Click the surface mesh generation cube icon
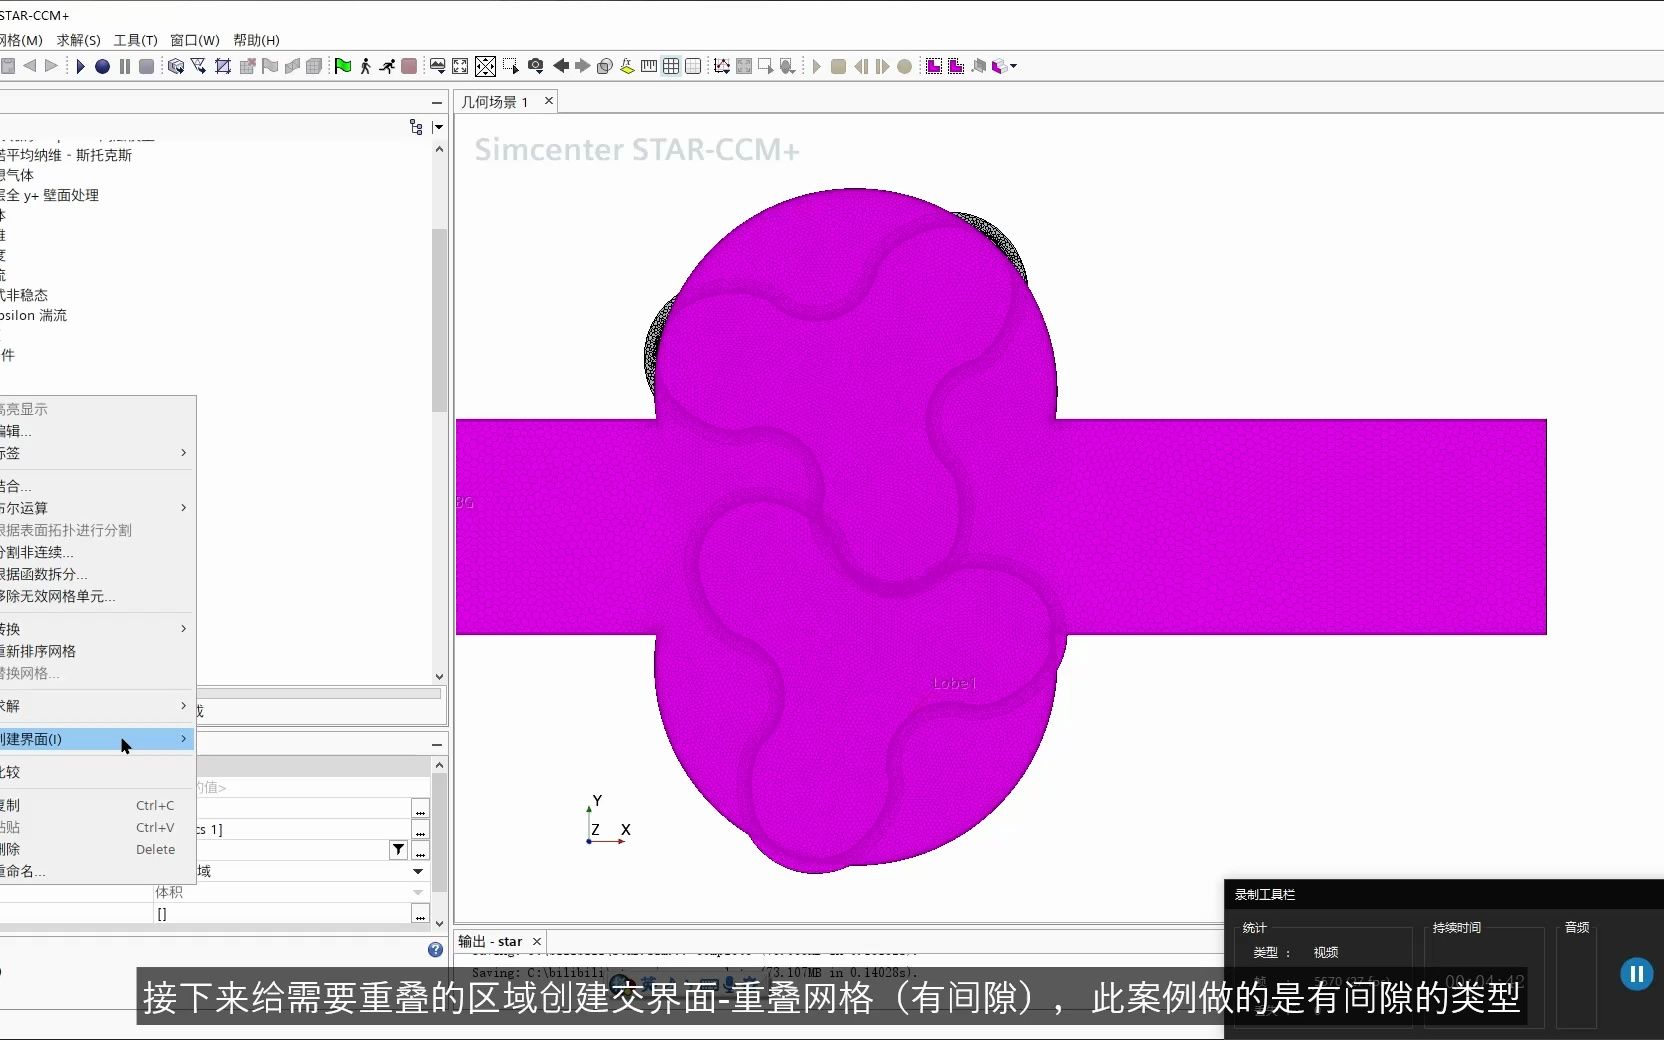This screenshot has width=1664, height=1040. [176, 66]
